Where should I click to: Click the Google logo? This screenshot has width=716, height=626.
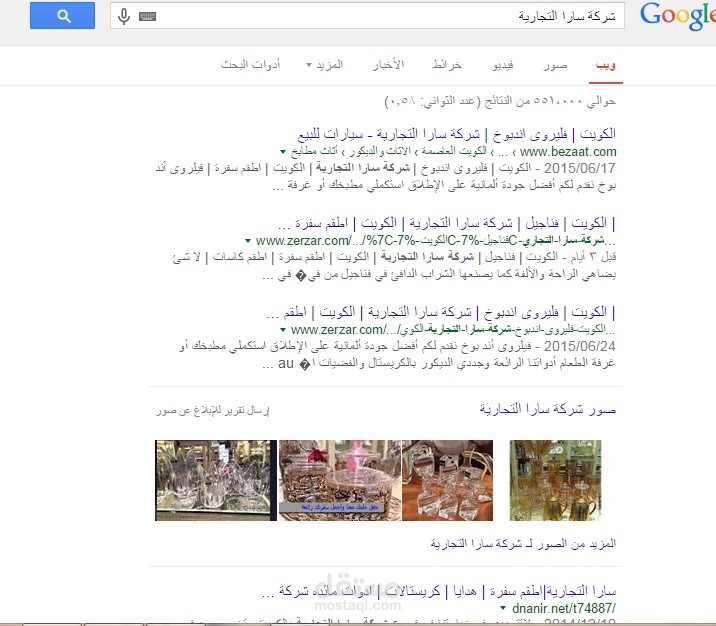677,16
